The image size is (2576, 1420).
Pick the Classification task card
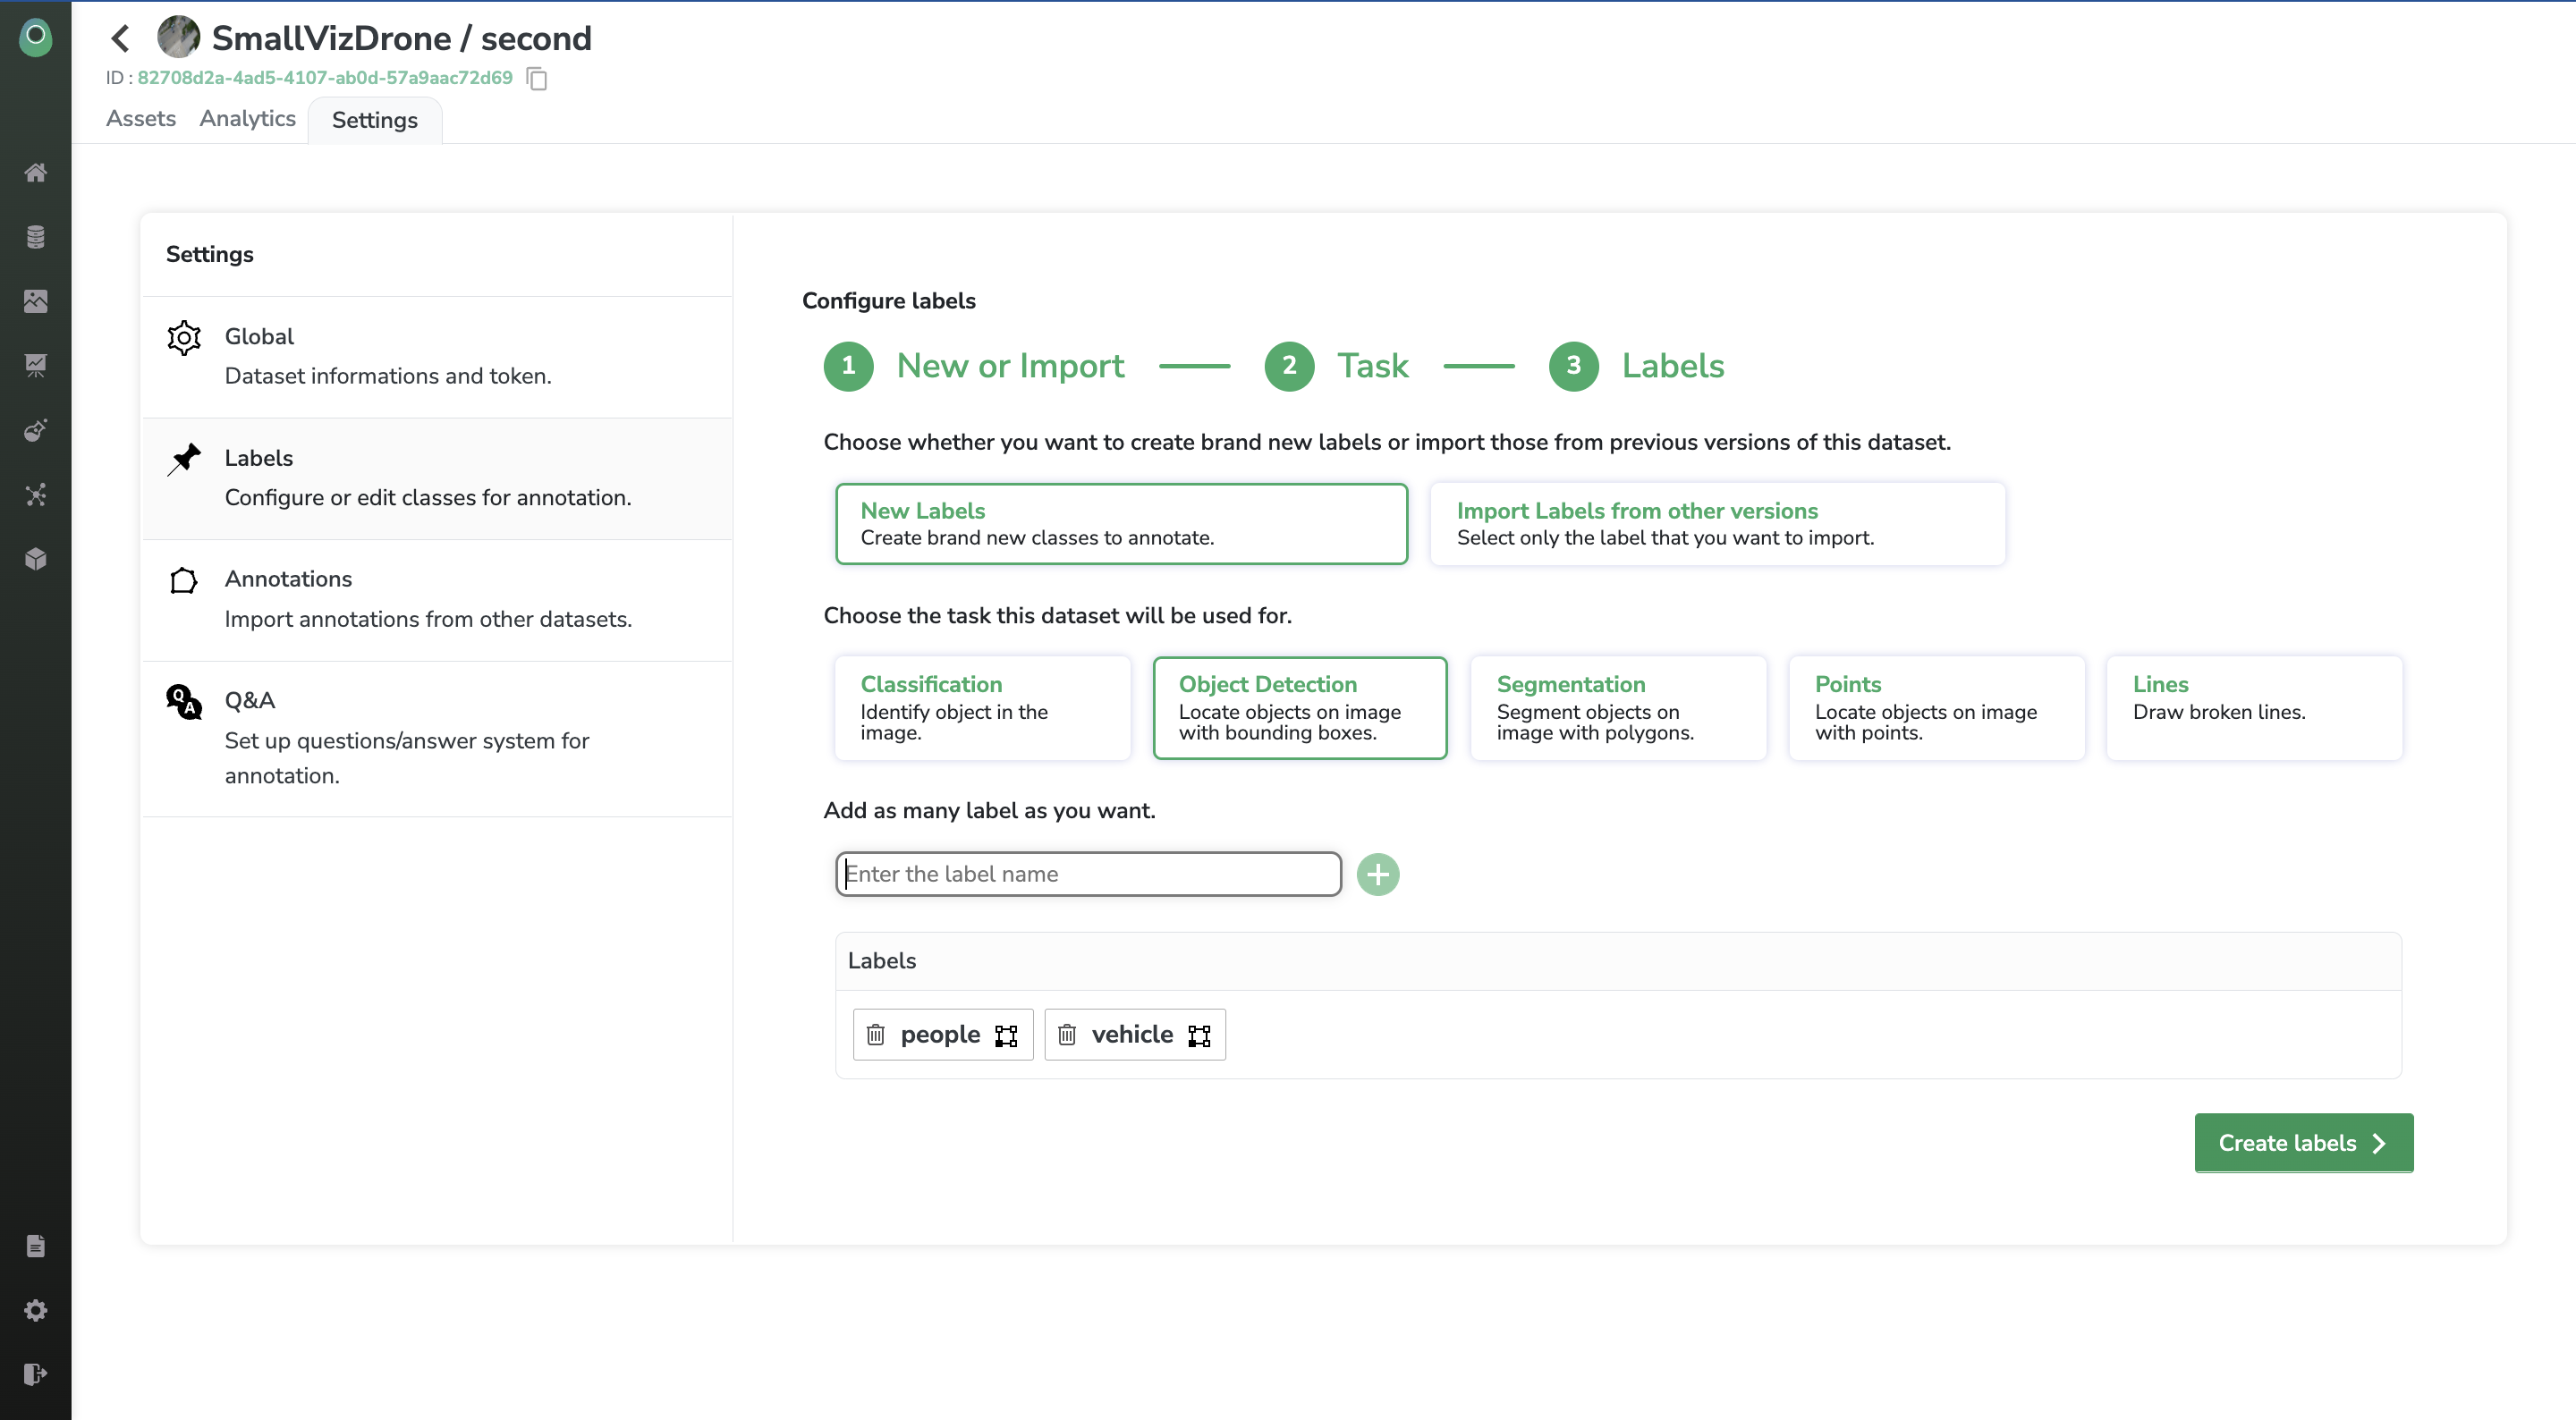pyautogui.click(x=981, y=707)
